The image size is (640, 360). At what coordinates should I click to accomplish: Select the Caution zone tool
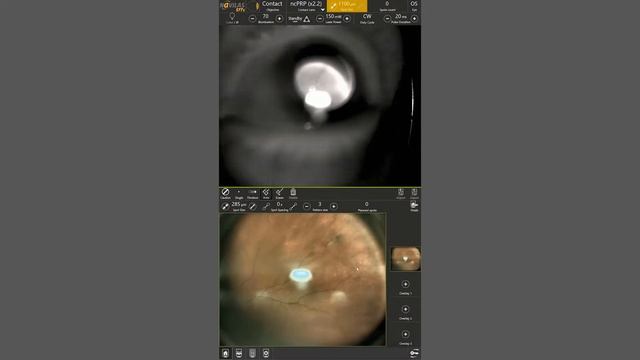(225, 193)
